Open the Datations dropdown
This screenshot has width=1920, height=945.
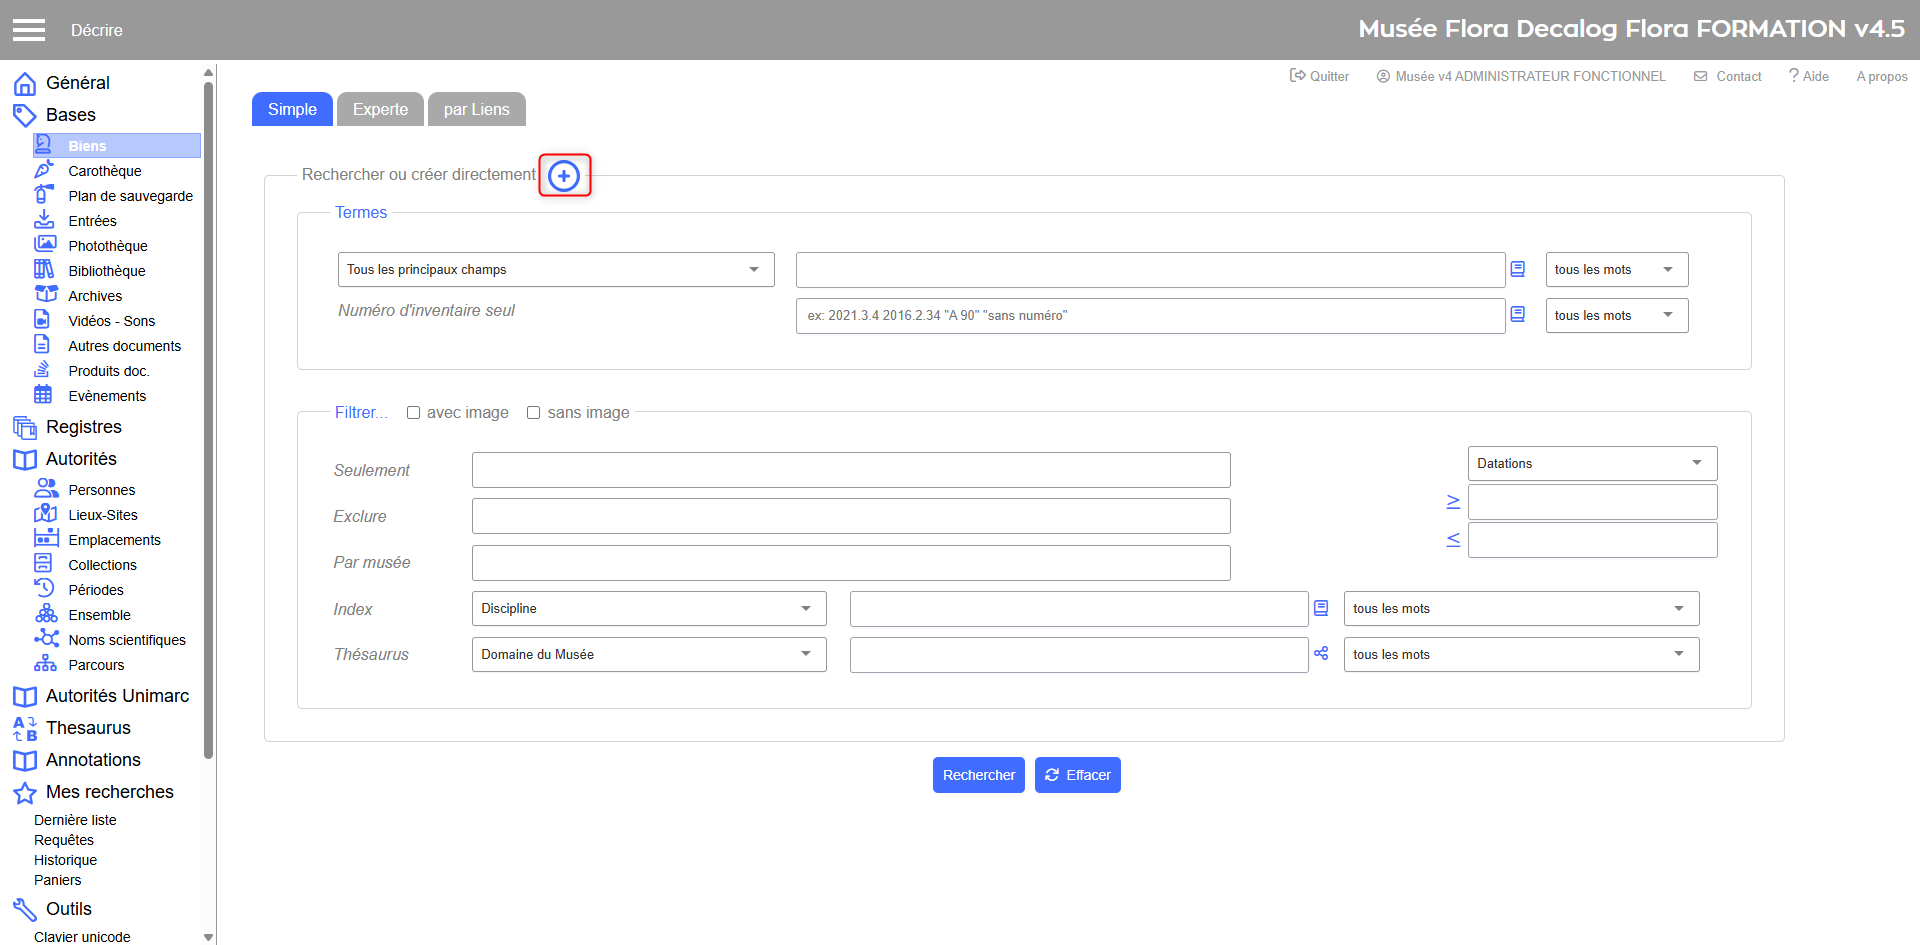point(1591,464)
